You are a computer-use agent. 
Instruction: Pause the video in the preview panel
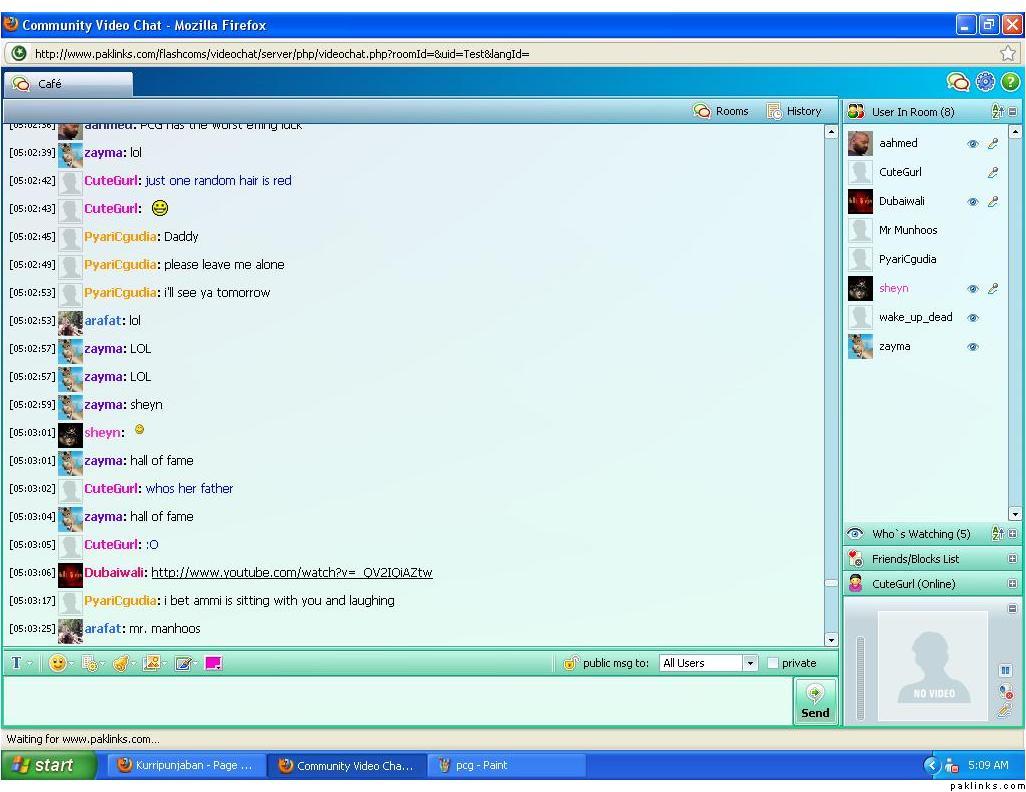tap(1005, 670)
